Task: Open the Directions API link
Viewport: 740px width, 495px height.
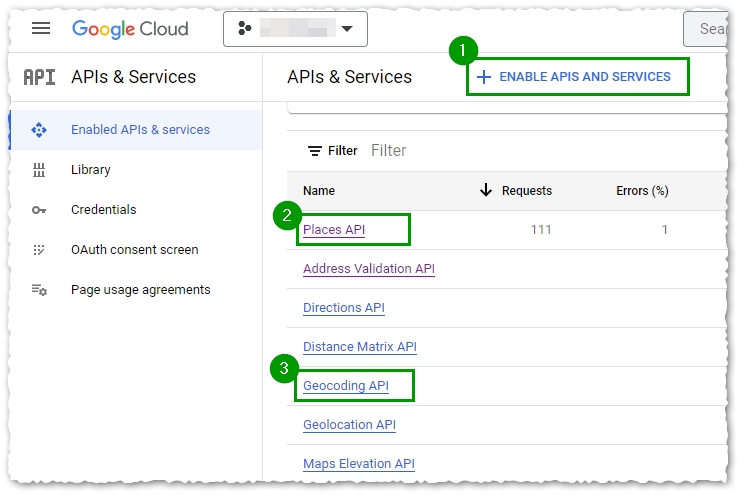Action: (344, 308)
